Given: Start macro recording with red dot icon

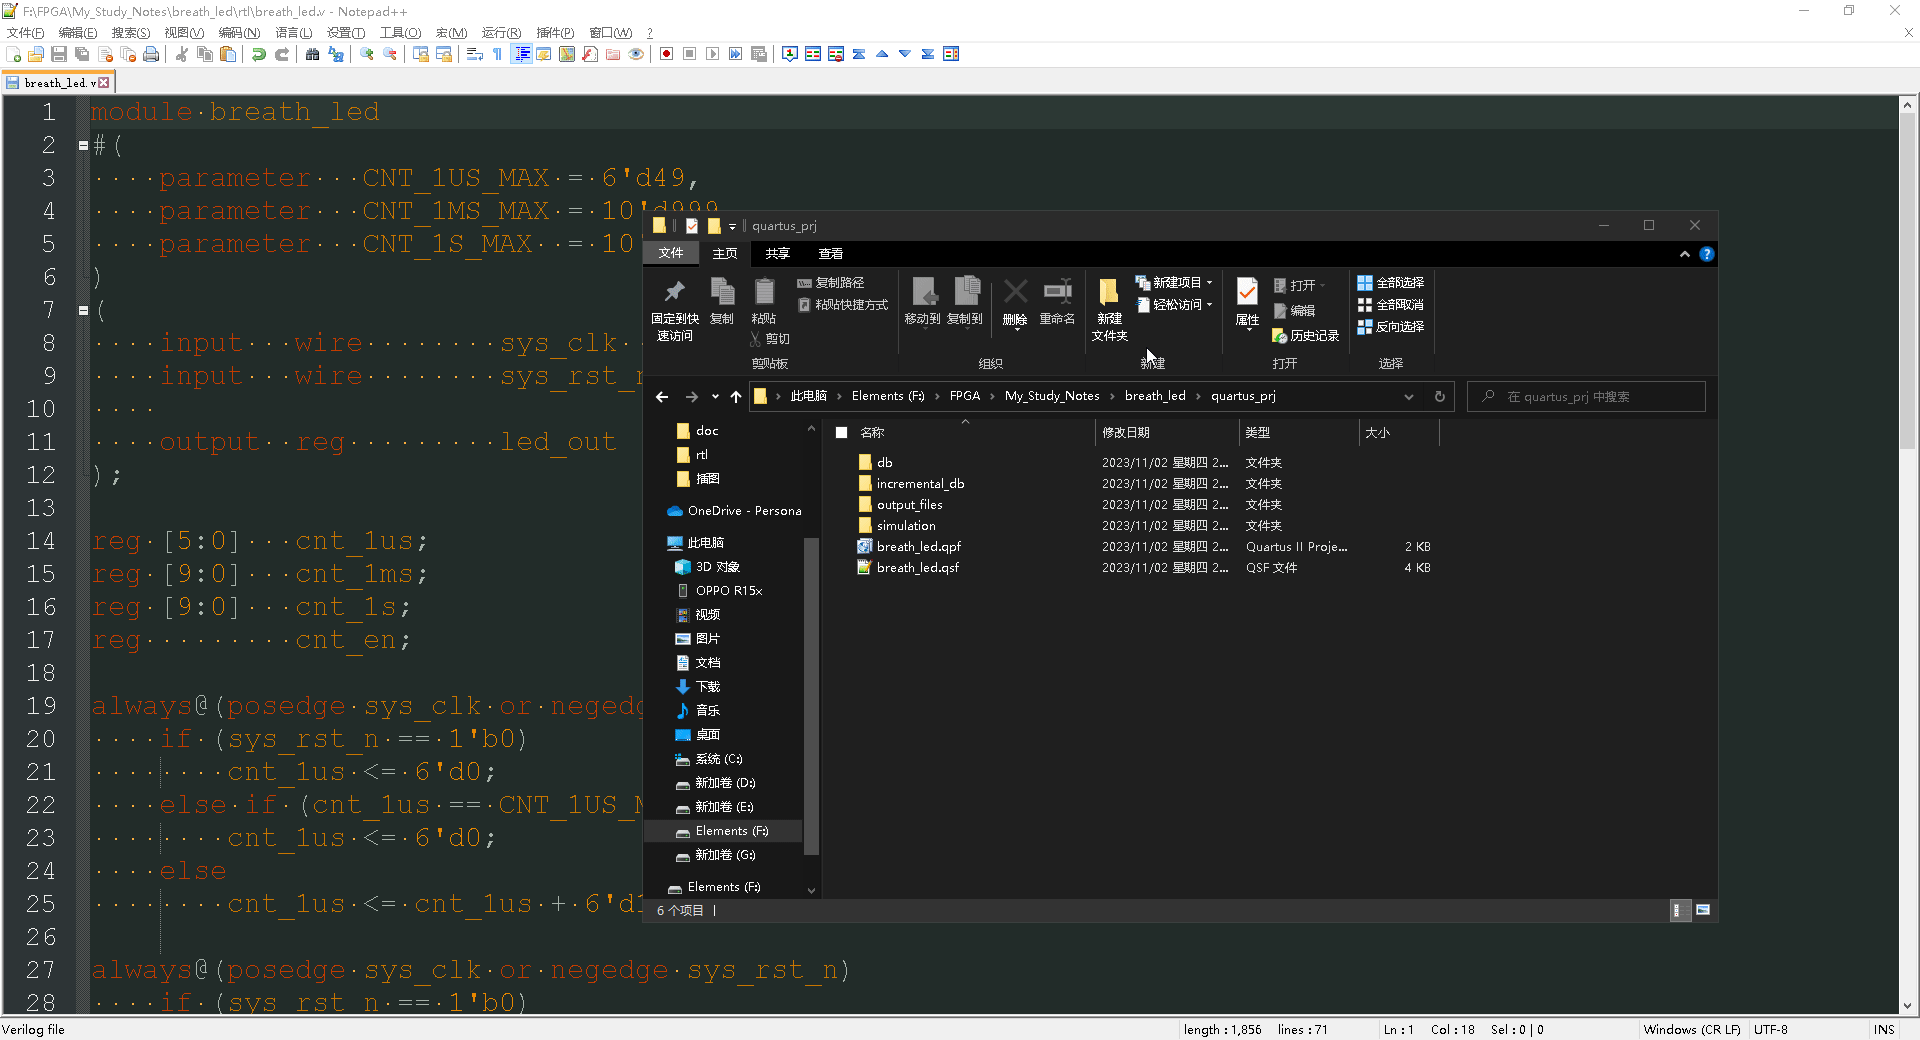Looking at the screenshot, I should tap(667, 54).
